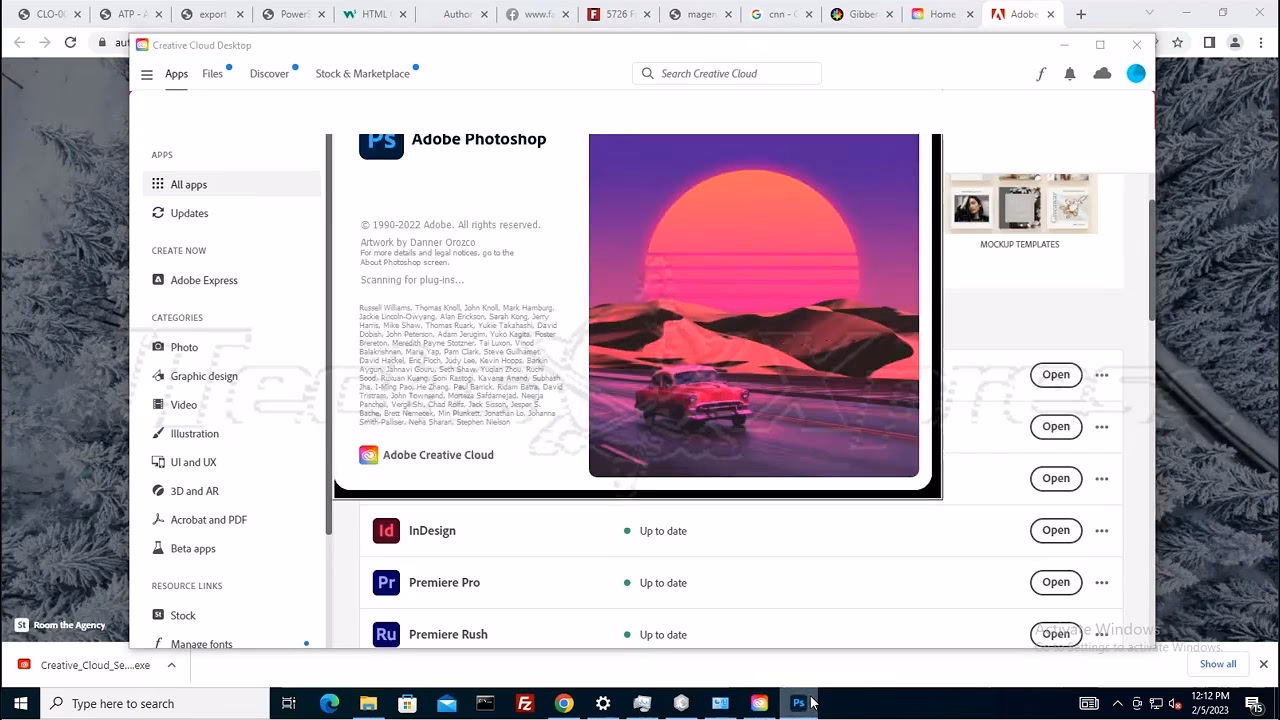Open more options menu for Premiere Pro
This screenshot has width=1280, height=720.
pos(1102,583)
